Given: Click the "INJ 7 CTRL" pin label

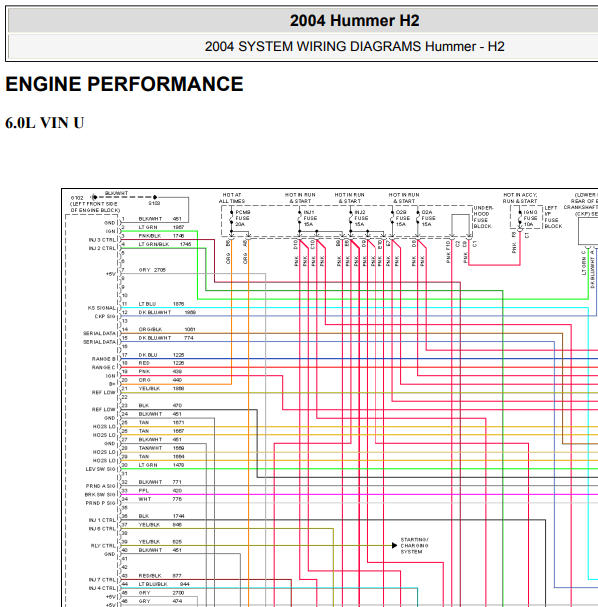Looking at the screenshot, I should coord(102,580).
